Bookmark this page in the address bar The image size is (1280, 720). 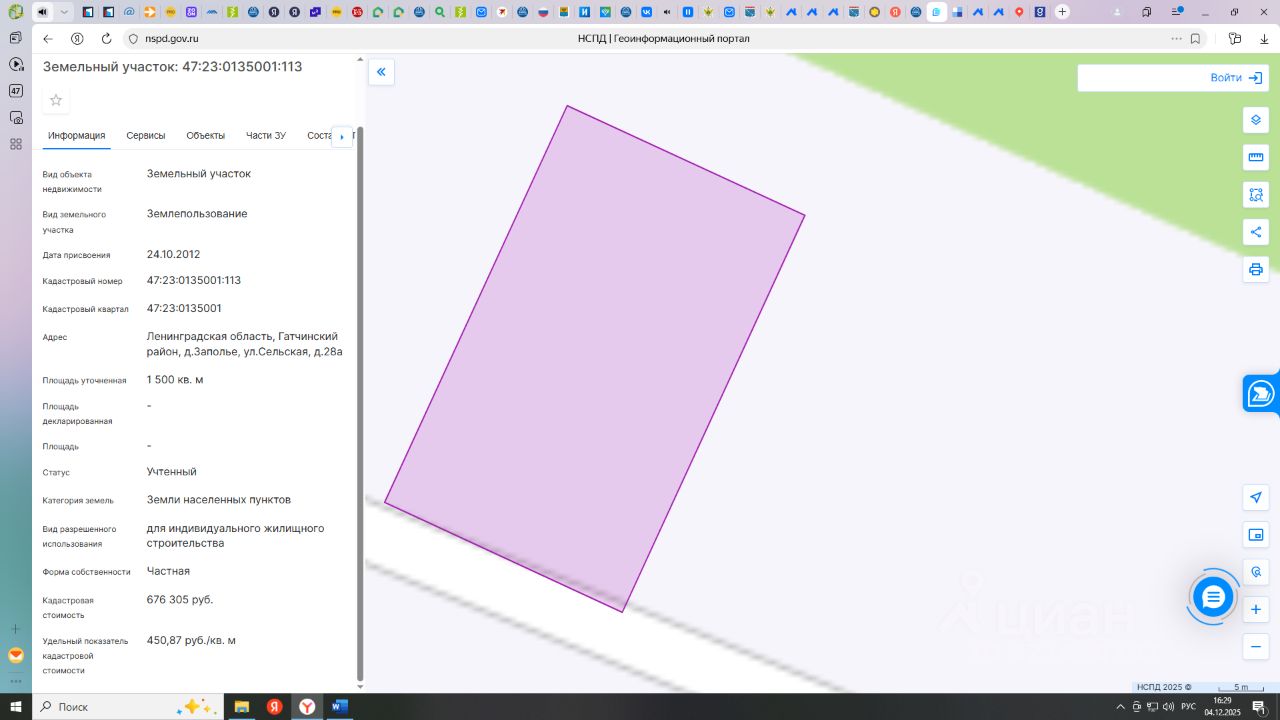click(x=1195, y=39)
